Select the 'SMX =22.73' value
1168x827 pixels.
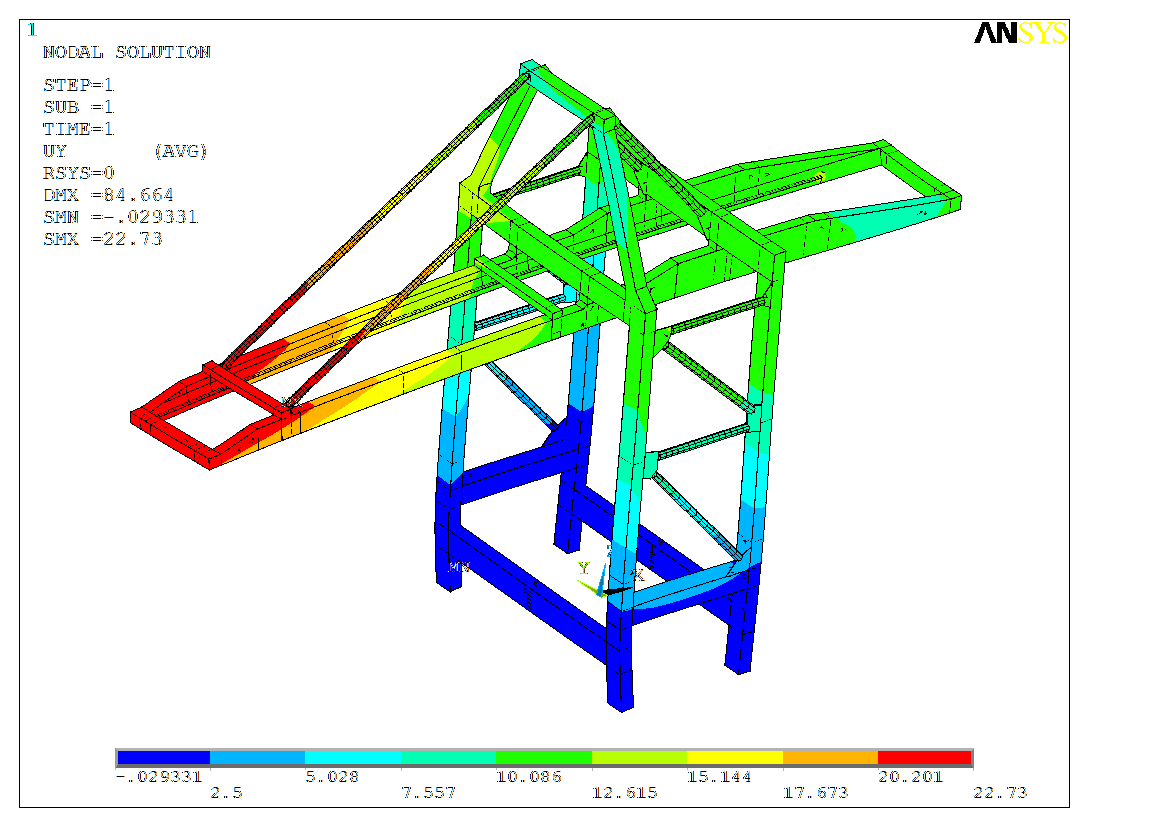click(x=102, y=239)
